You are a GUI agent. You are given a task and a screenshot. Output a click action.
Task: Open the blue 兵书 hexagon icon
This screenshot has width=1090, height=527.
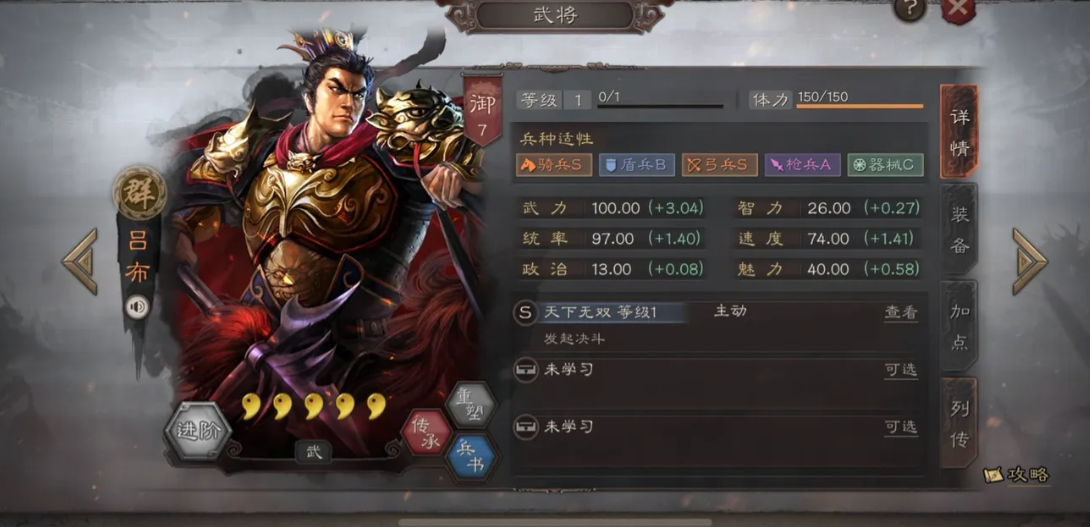[471, 457]
